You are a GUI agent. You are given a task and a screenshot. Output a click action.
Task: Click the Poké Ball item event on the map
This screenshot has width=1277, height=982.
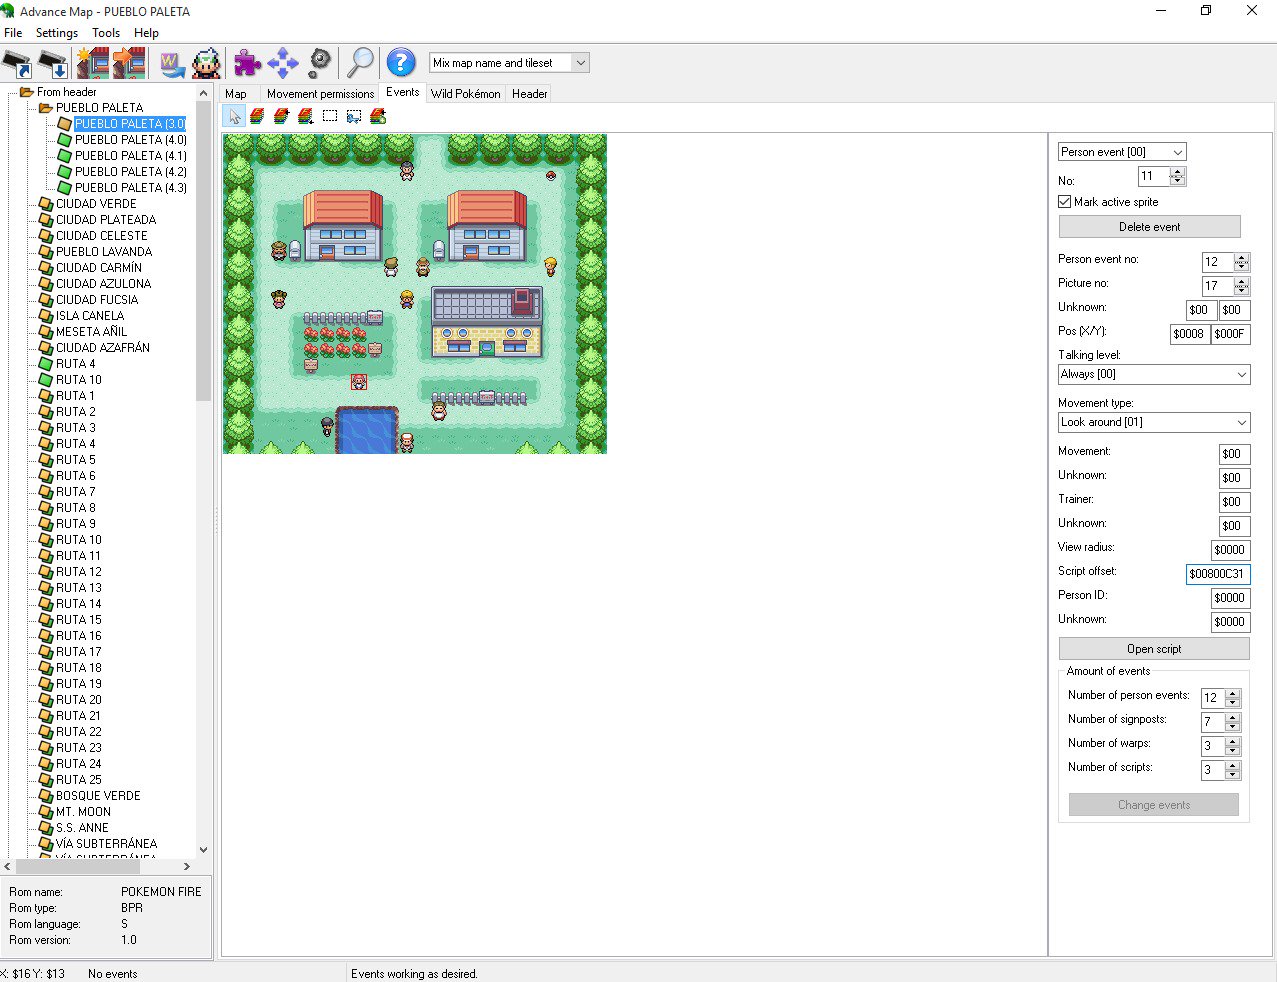551,175
